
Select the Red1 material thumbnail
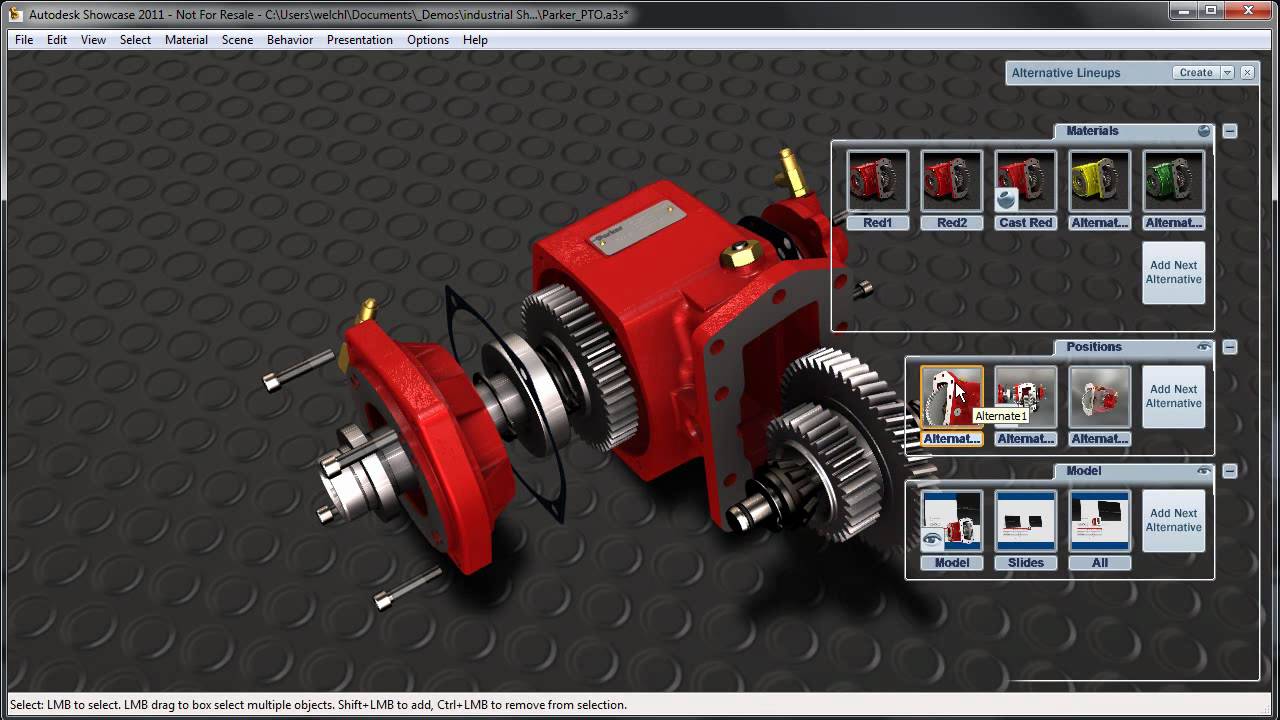878,182
